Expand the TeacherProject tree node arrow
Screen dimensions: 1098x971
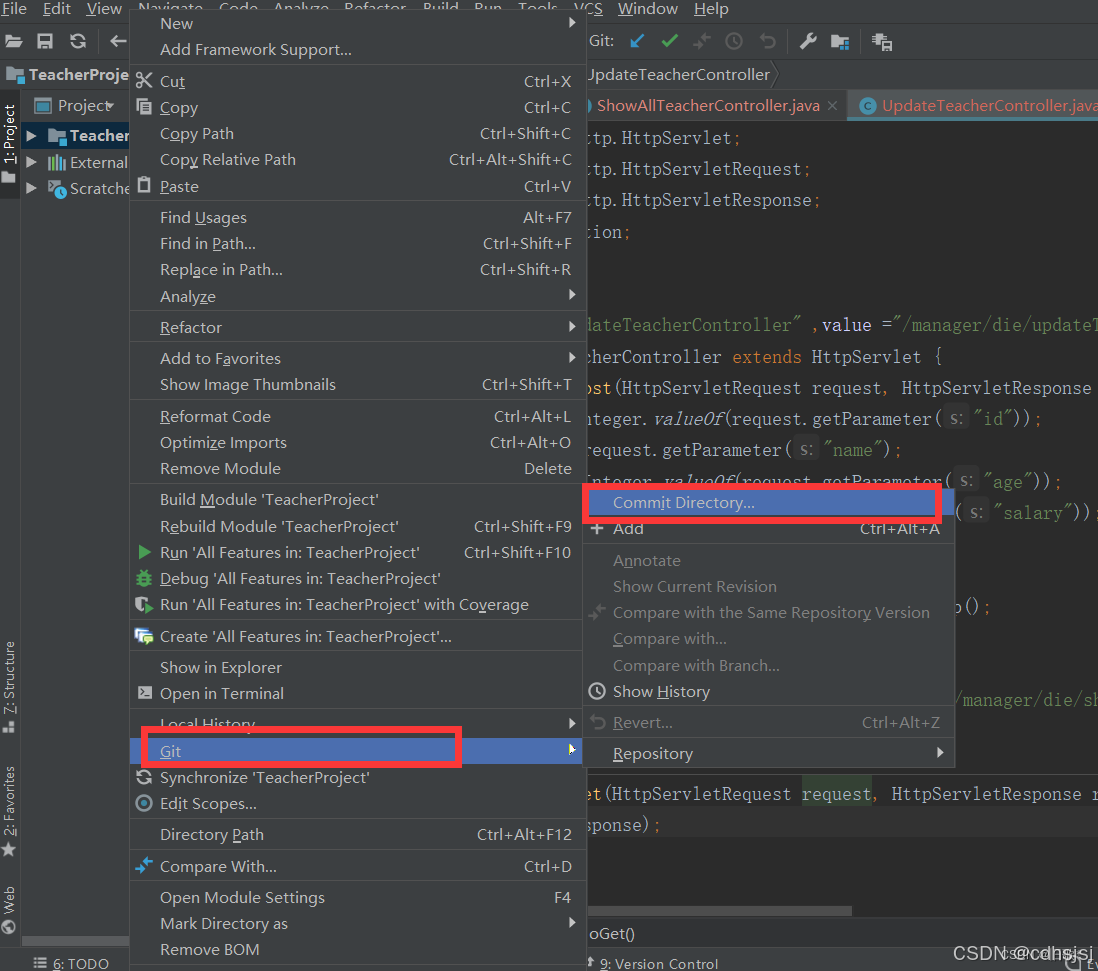(x=32, y=136)
